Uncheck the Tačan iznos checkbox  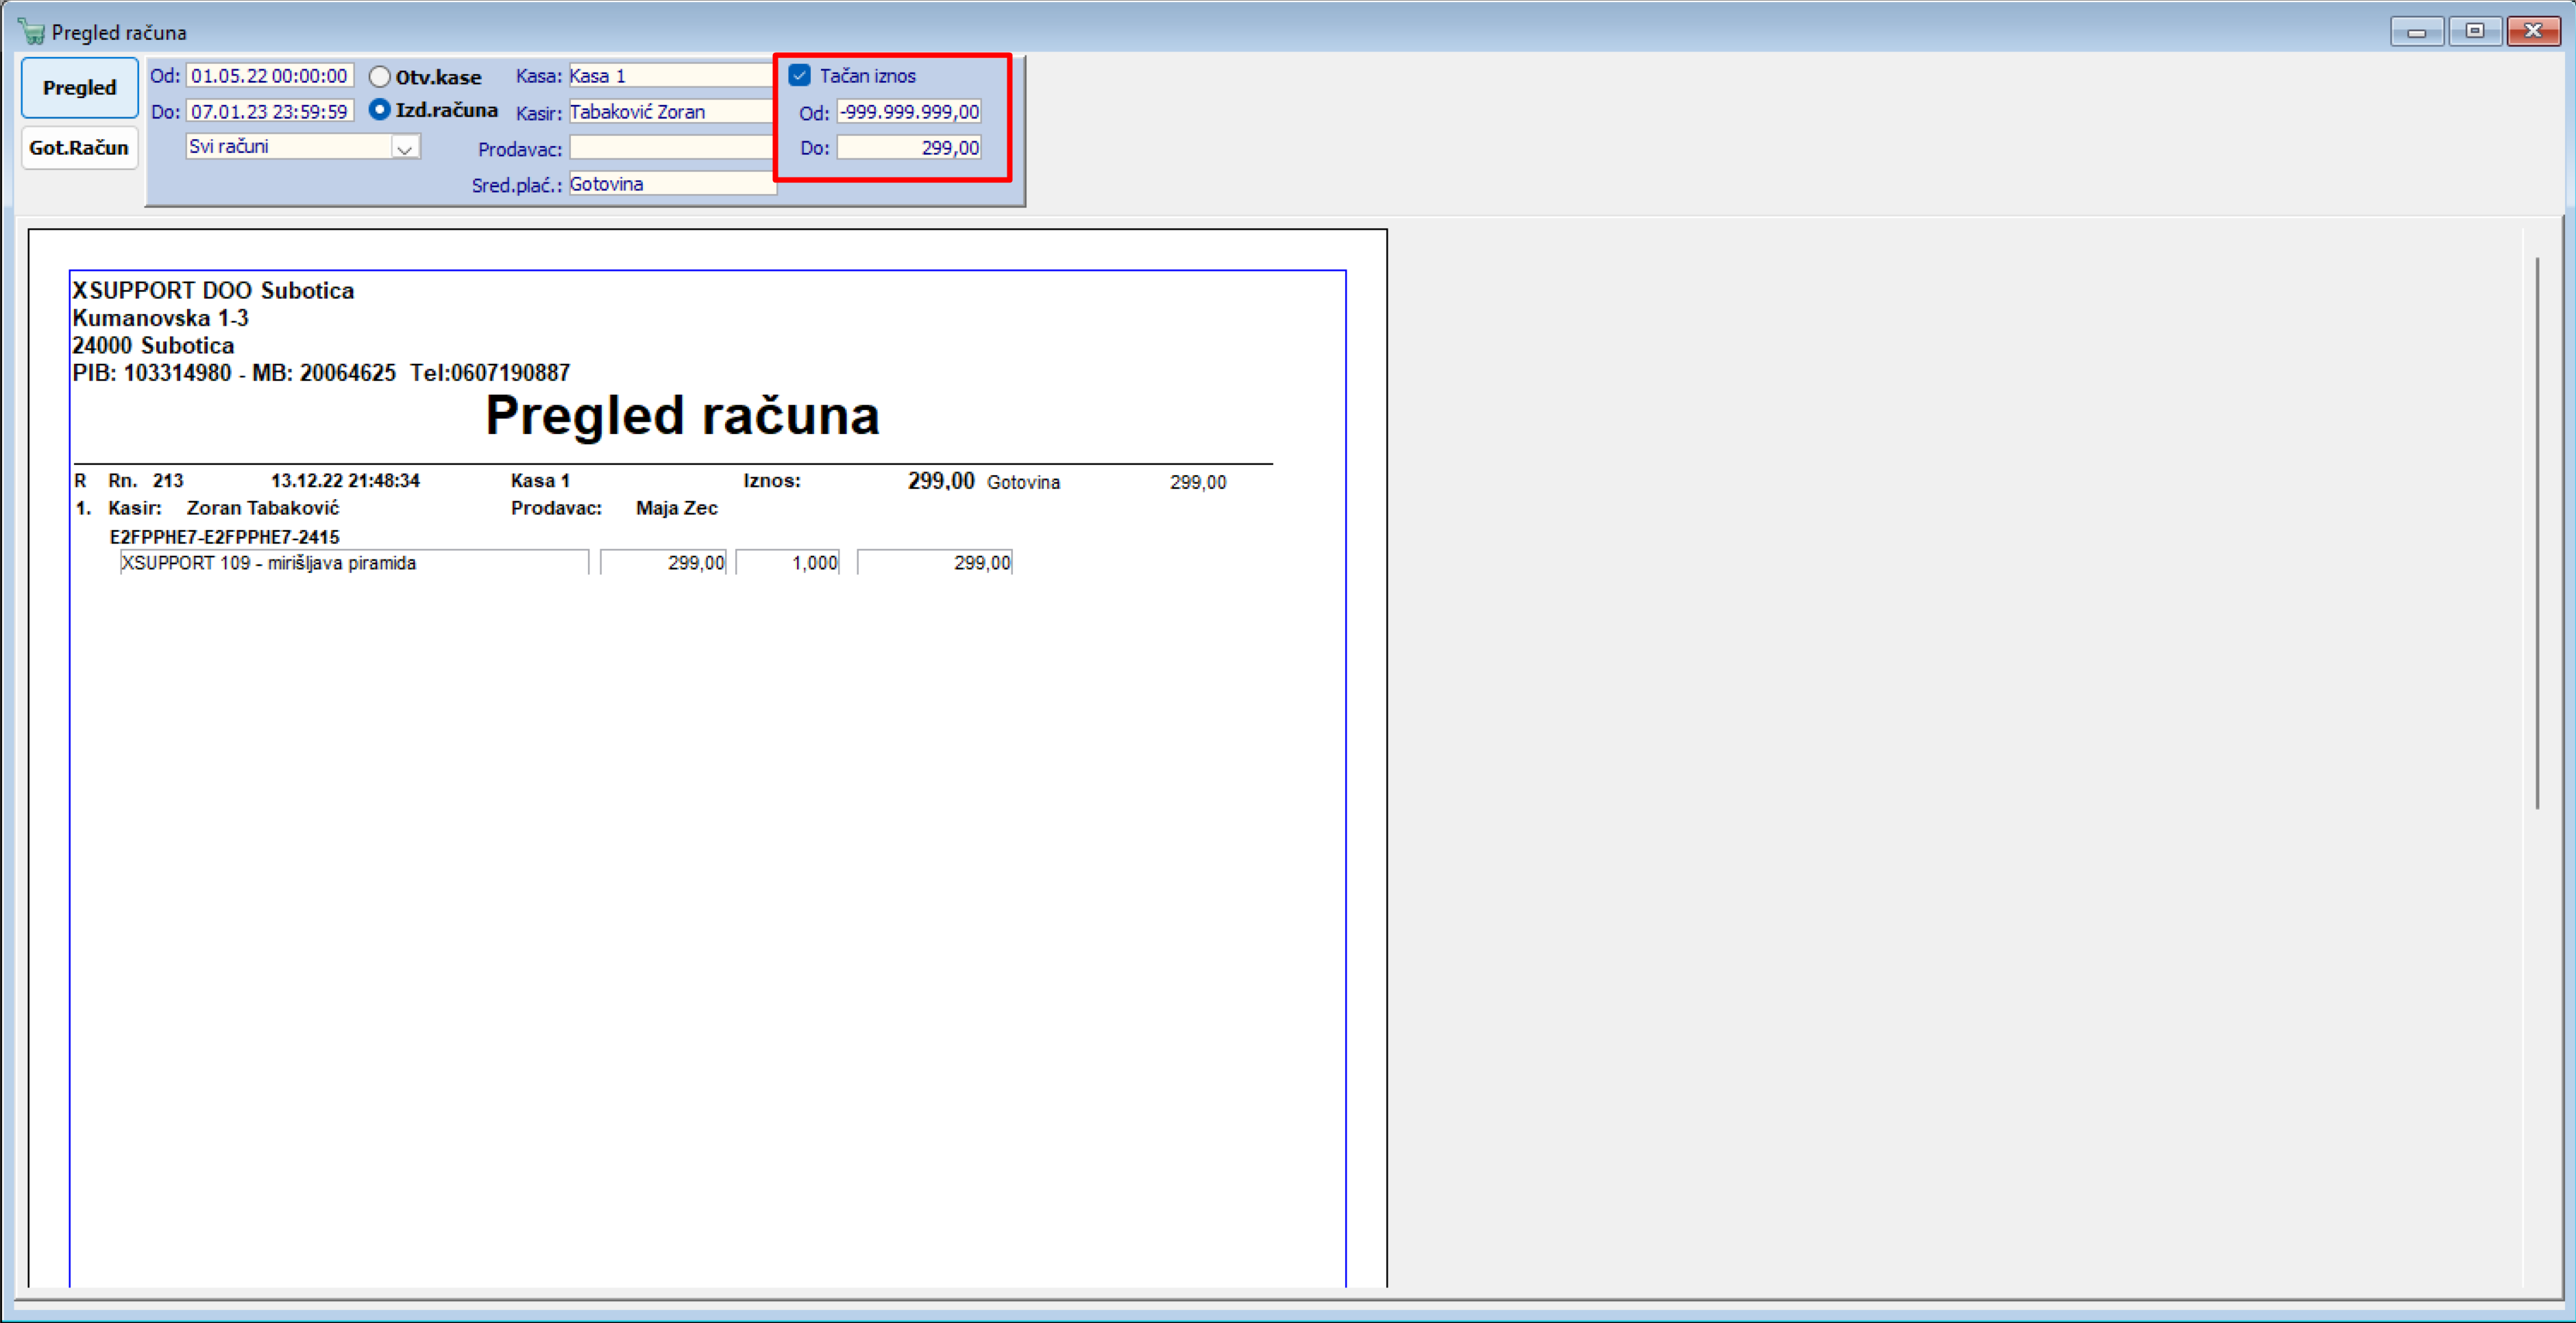tap(800, 75)
